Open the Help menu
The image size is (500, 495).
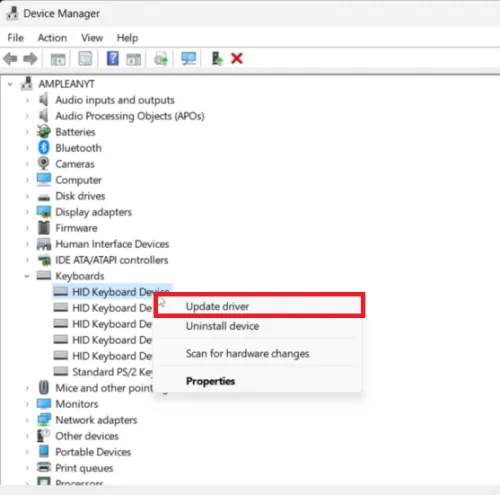pos(127,38)
